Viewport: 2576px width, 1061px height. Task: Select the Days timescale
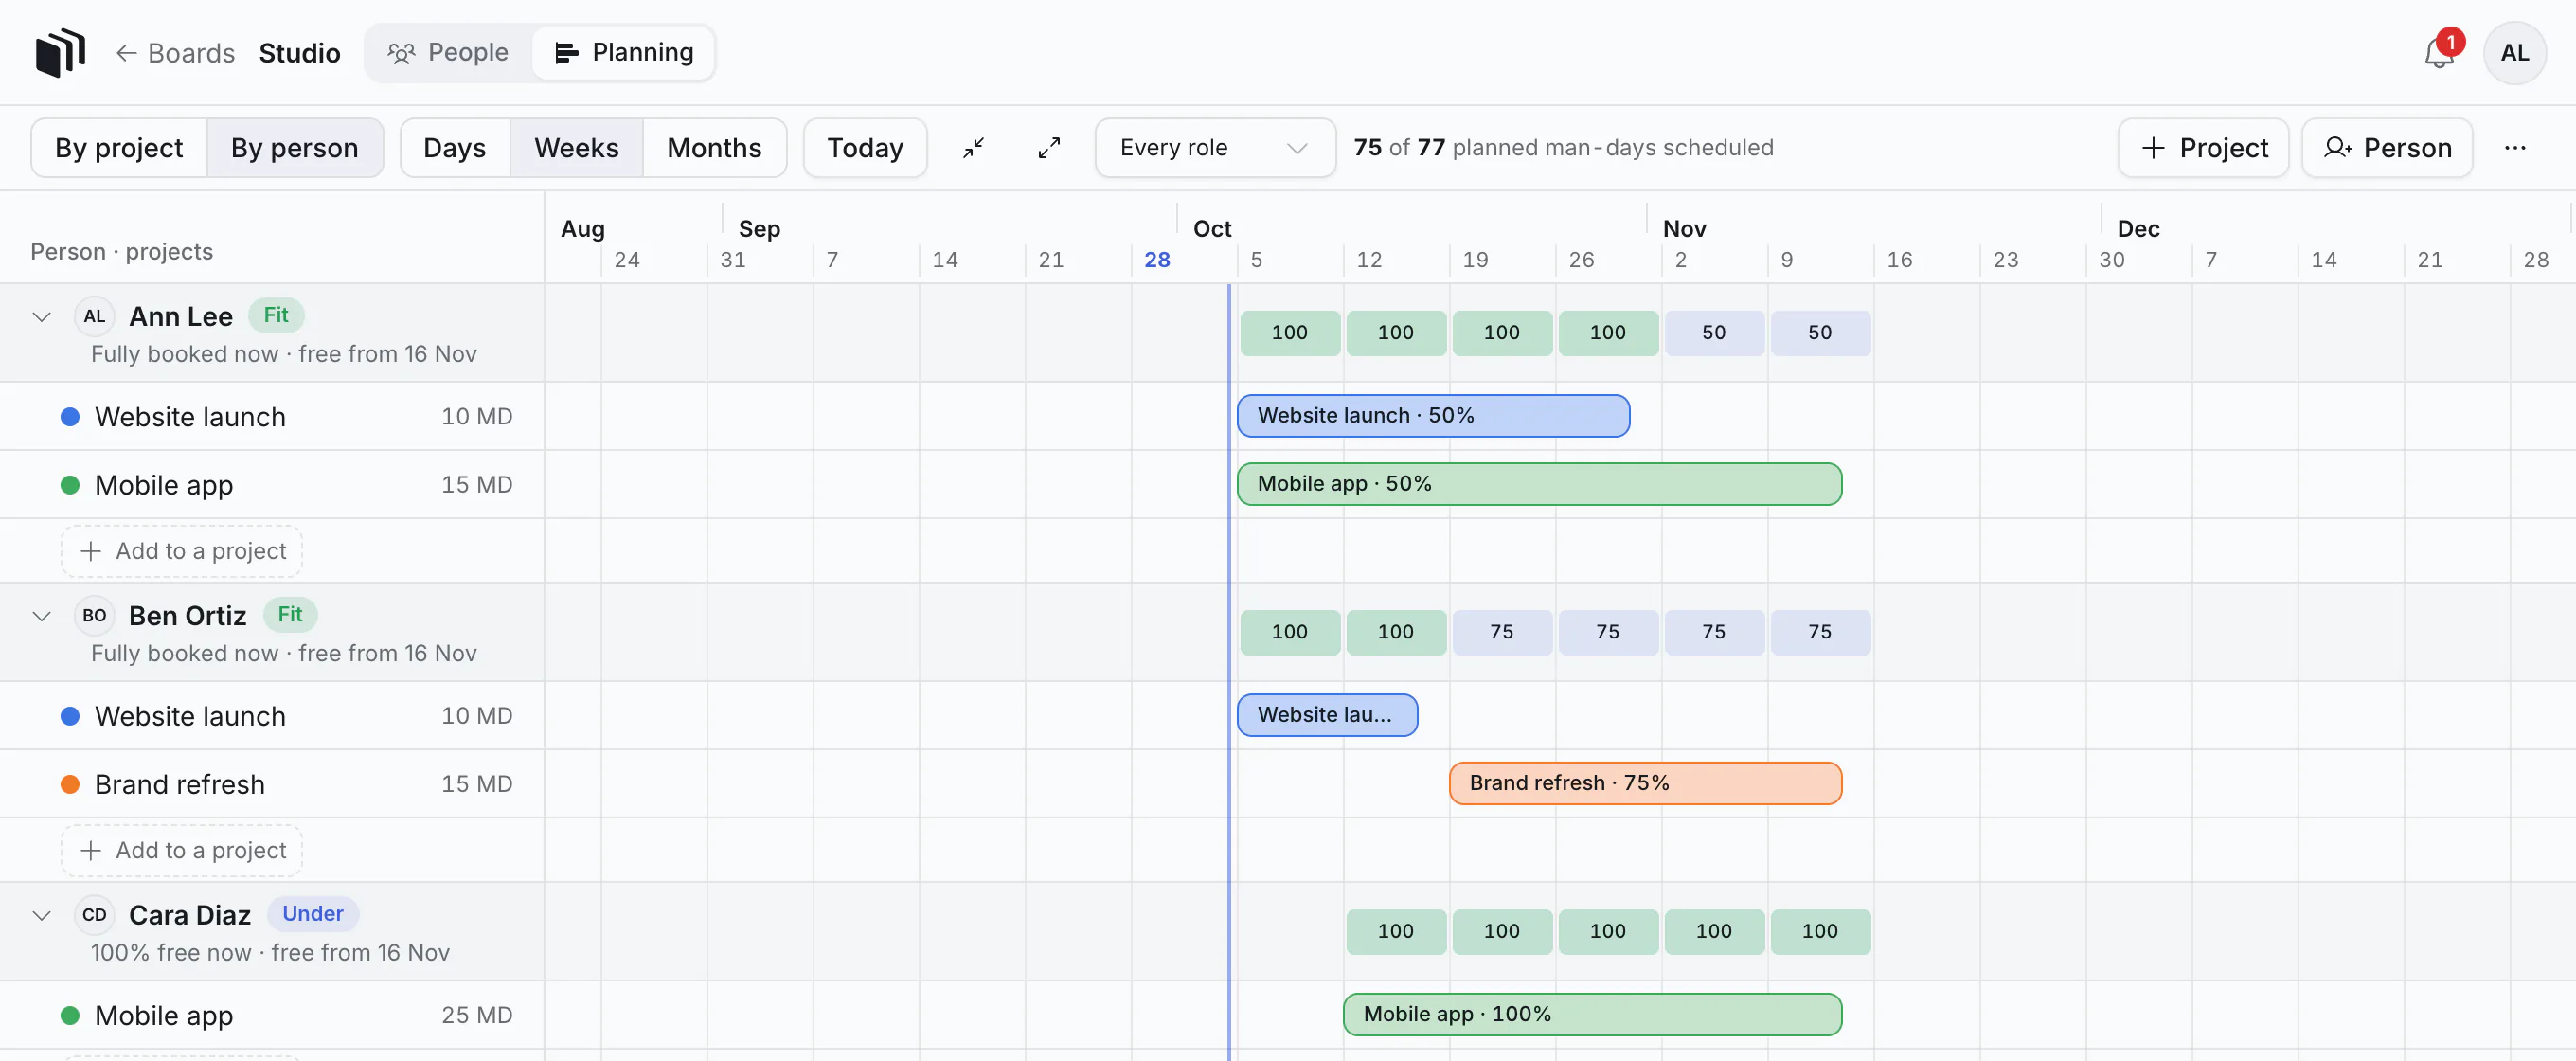pos(455,148)
